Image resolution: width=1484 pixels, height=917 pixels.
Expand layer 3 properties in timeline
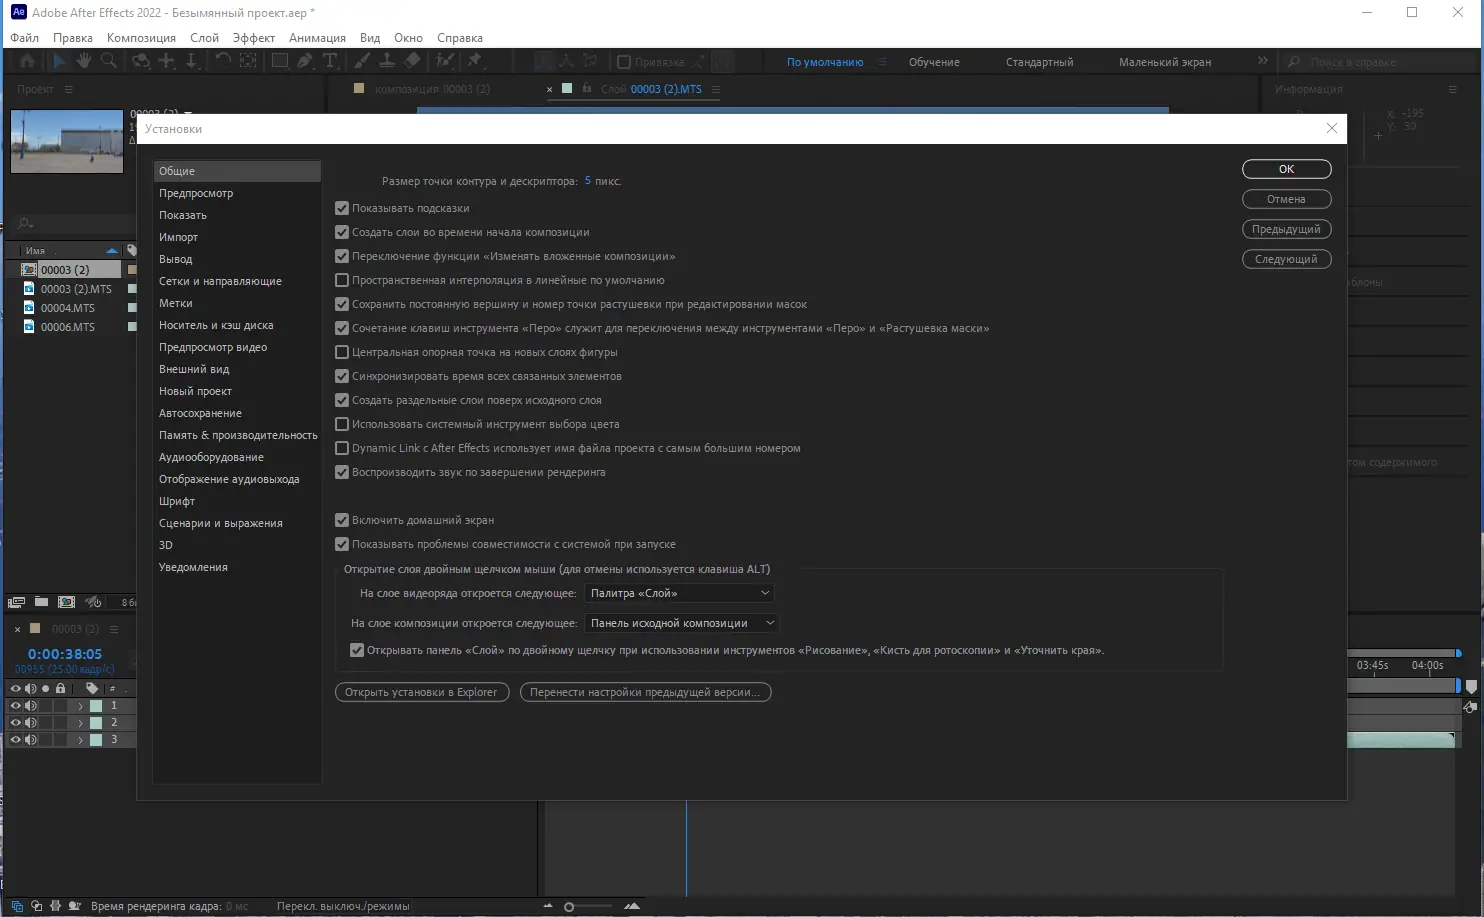[x=80, y=740]
